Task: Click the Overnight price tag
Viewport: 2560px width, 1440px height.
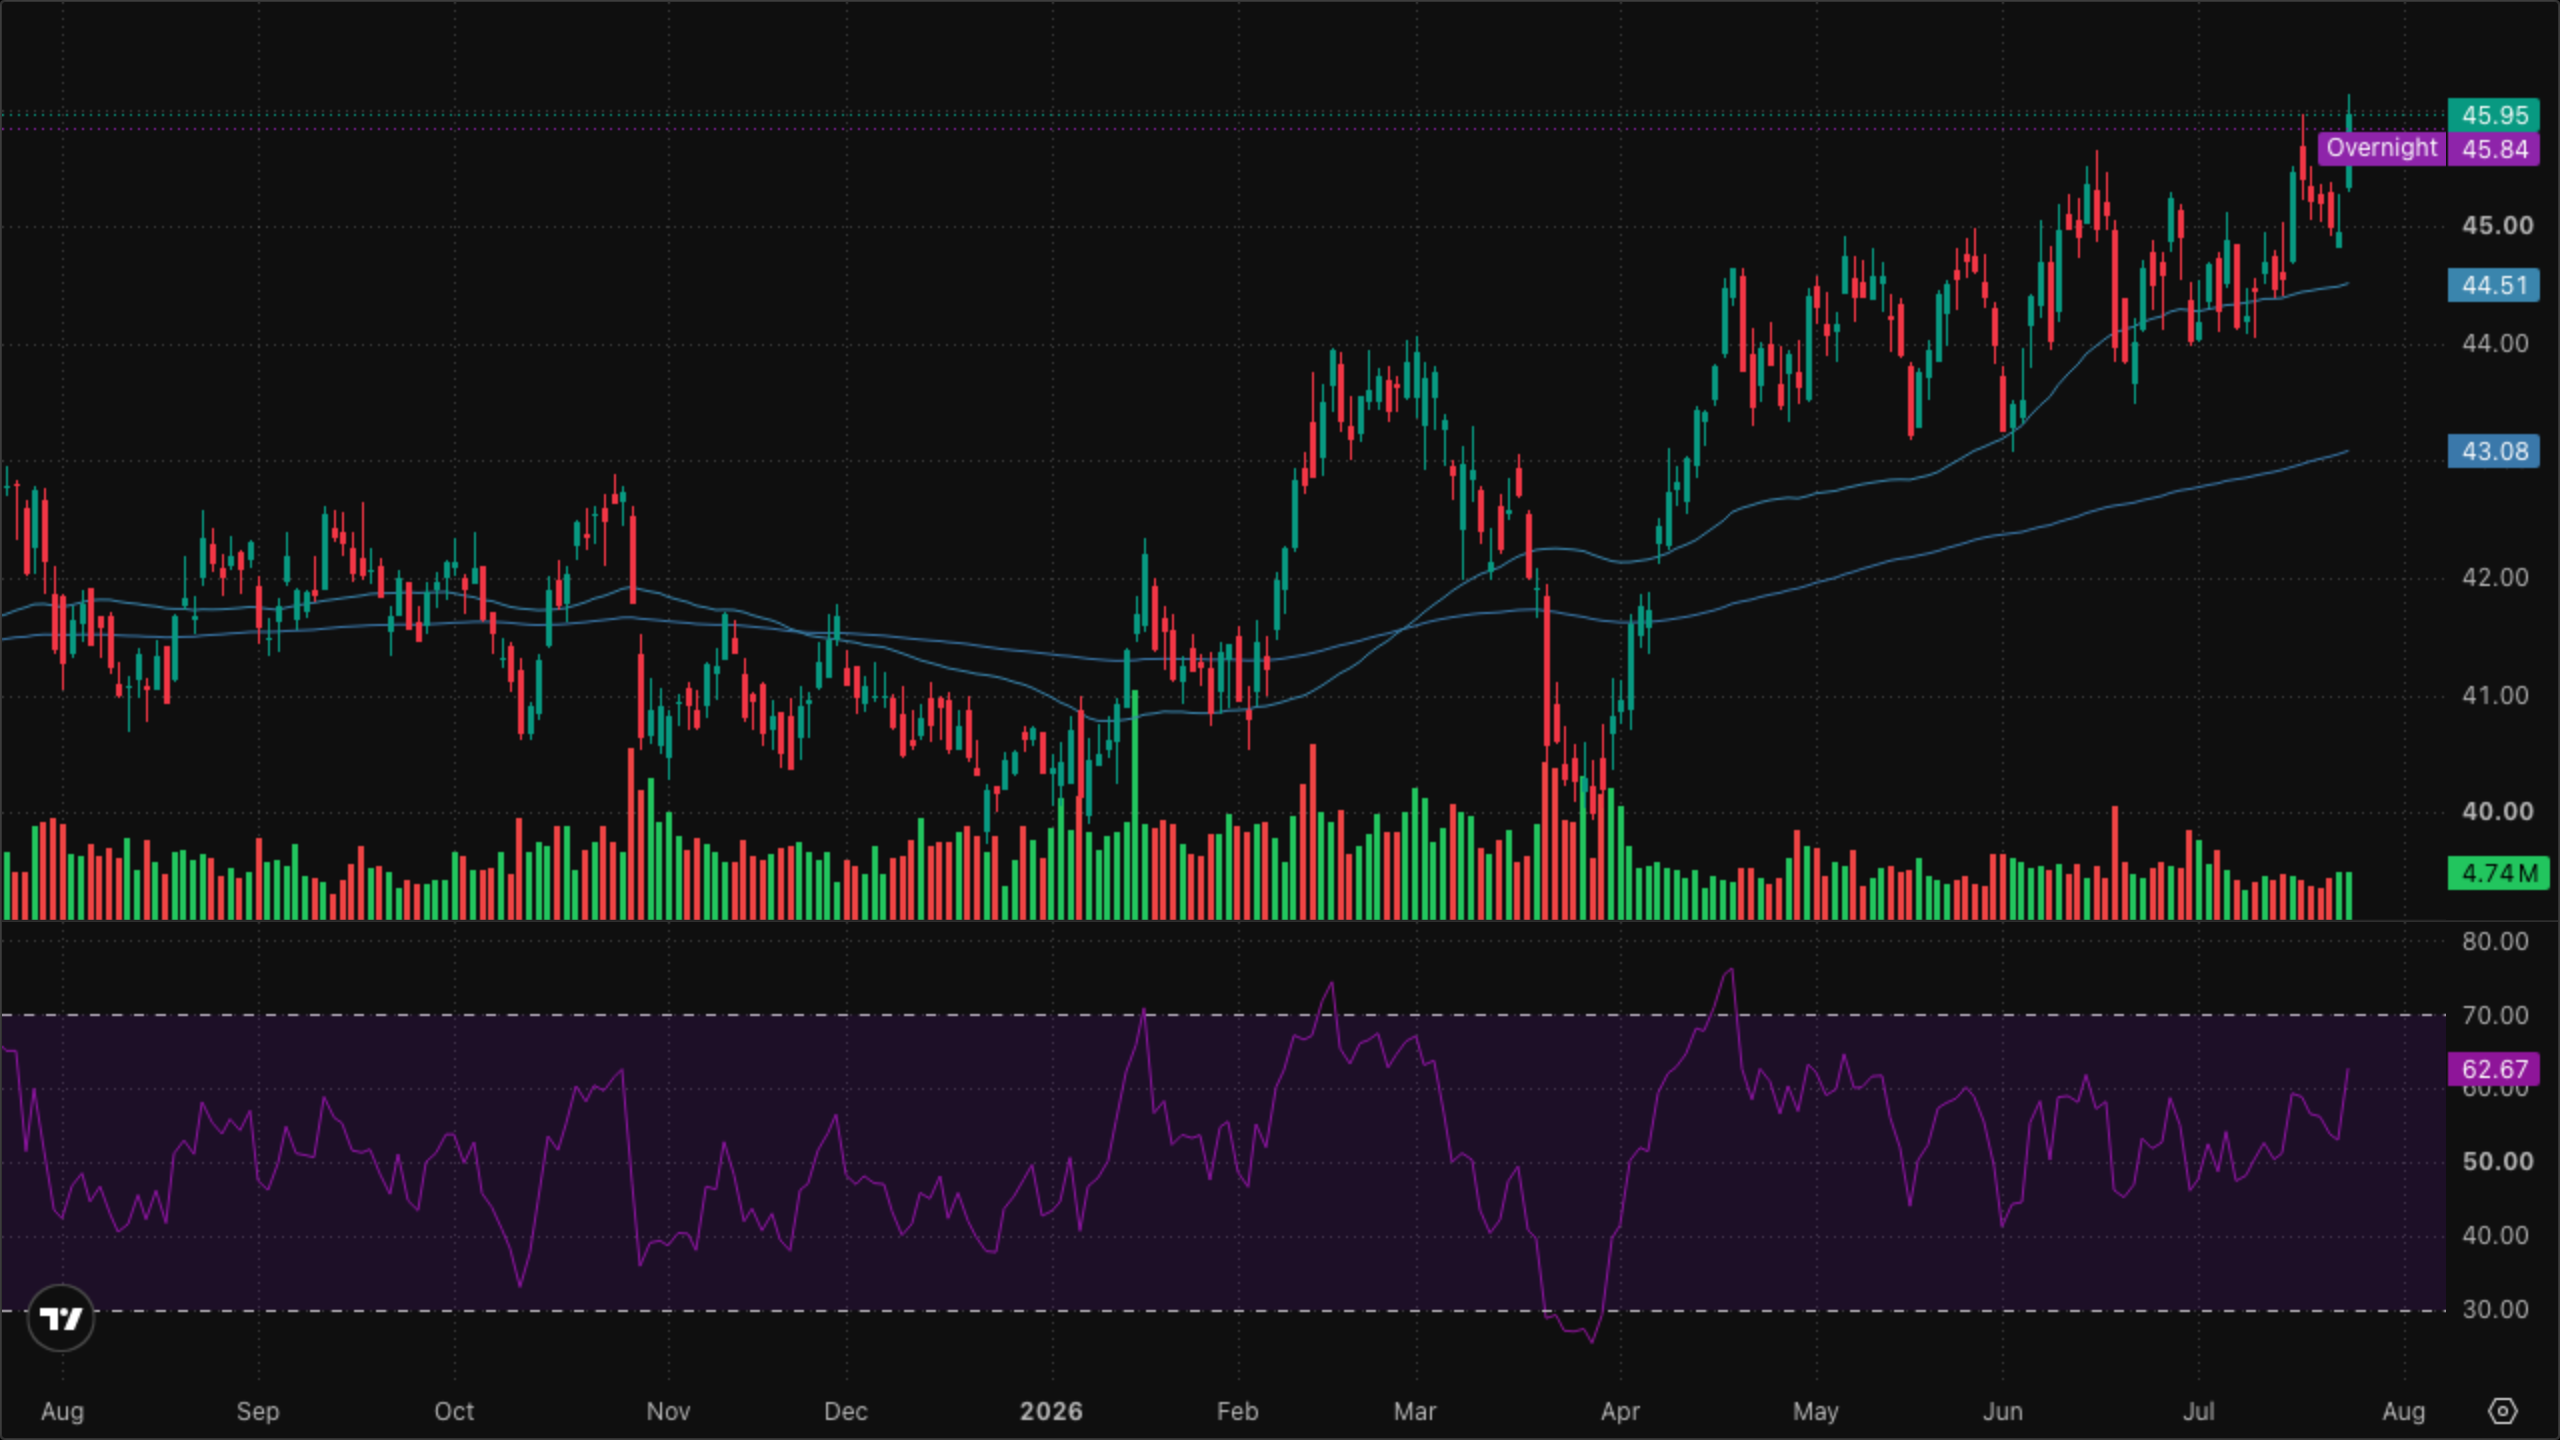Action: [2381, 148]
